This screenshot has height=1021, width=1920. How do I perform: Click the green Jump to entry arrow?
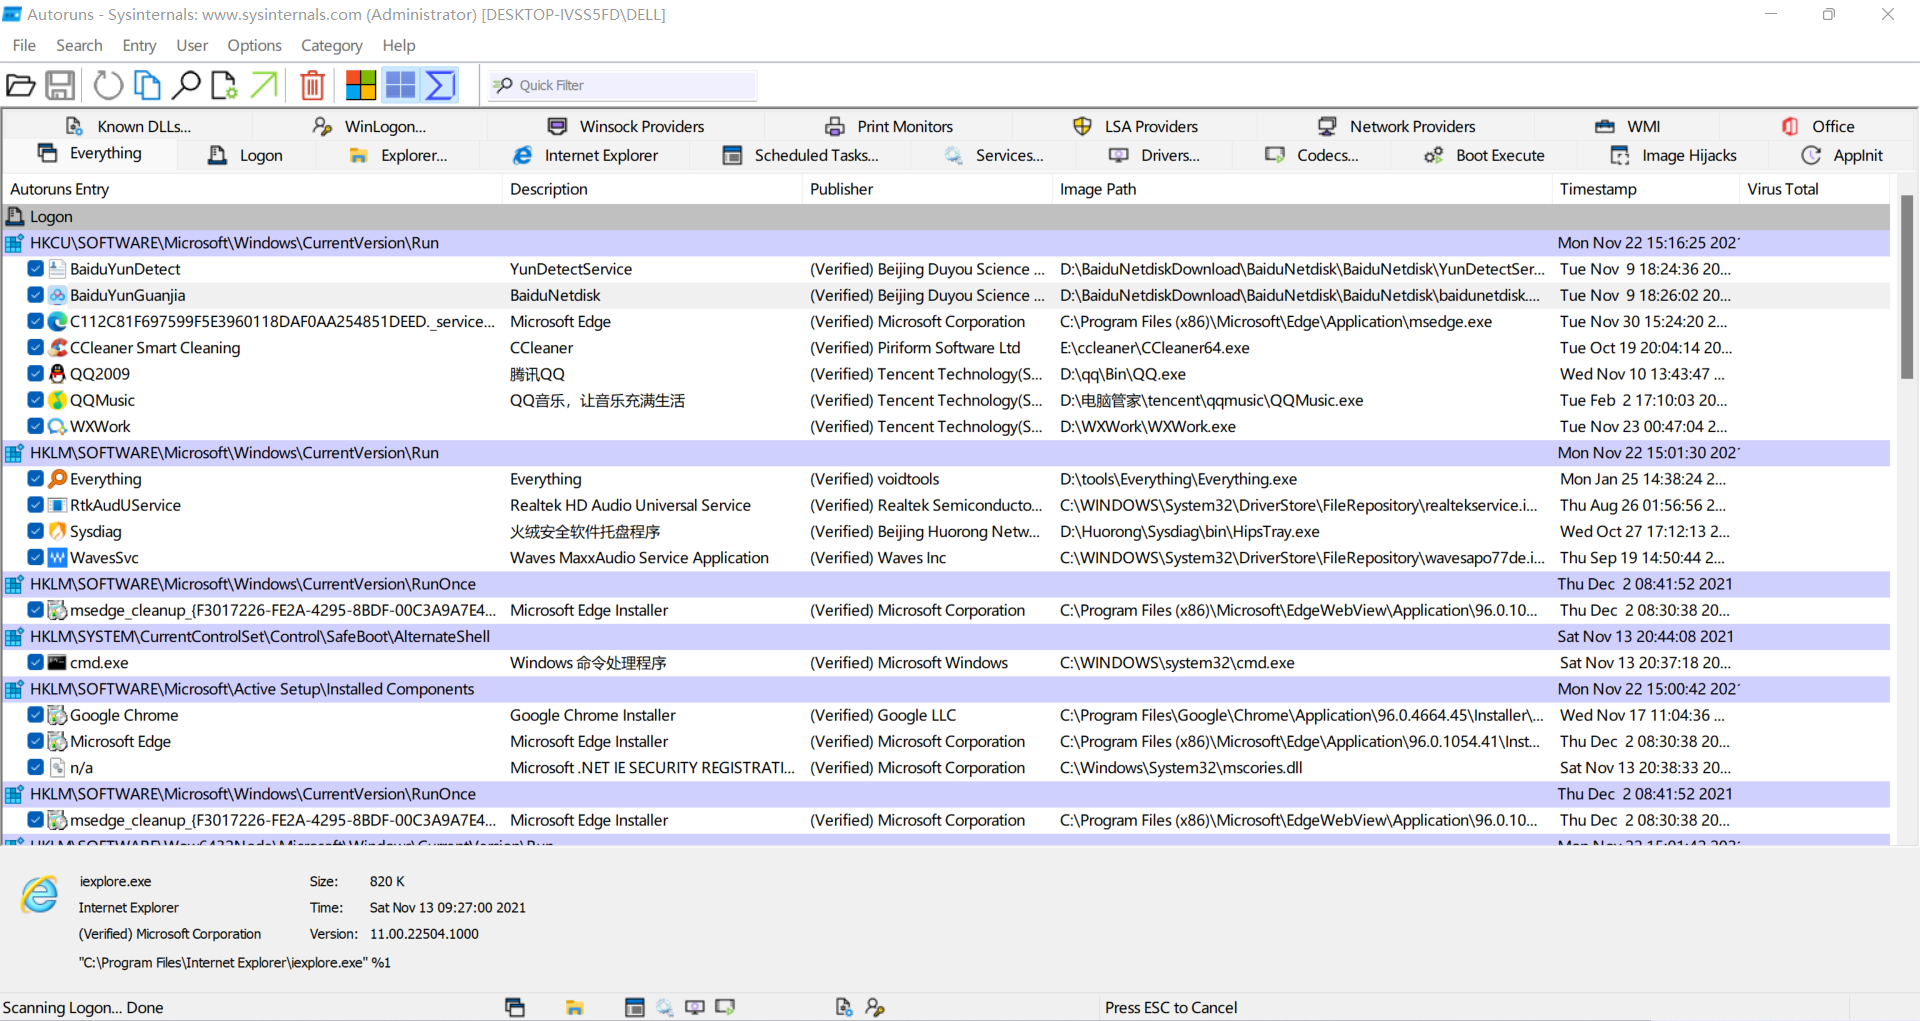click(263, 86)
